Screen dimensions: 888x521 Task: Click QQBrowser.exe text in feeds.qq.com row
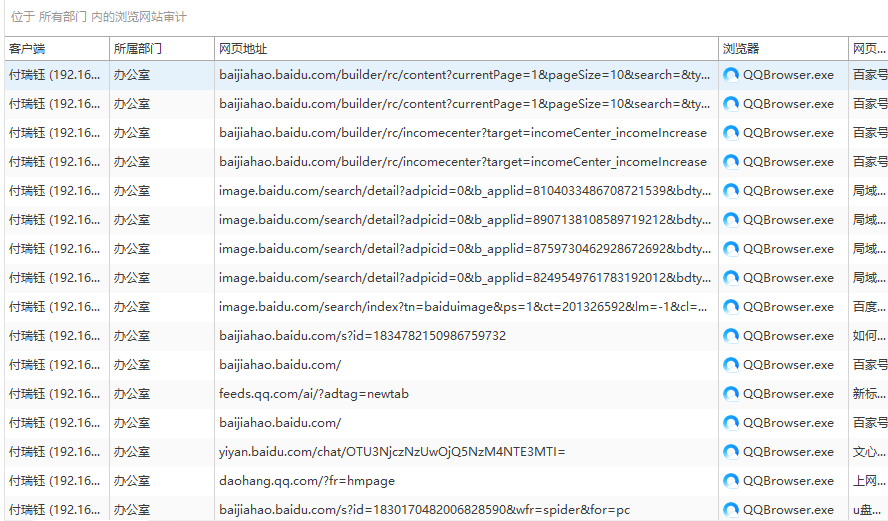tap(788, 394)
